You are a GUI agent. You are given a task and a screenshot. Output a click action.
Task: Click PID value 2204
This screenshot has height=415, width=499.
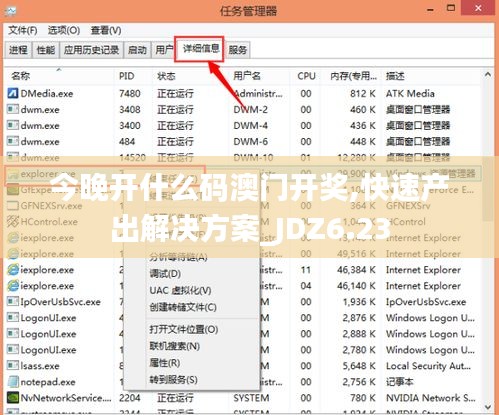point(130,398)
